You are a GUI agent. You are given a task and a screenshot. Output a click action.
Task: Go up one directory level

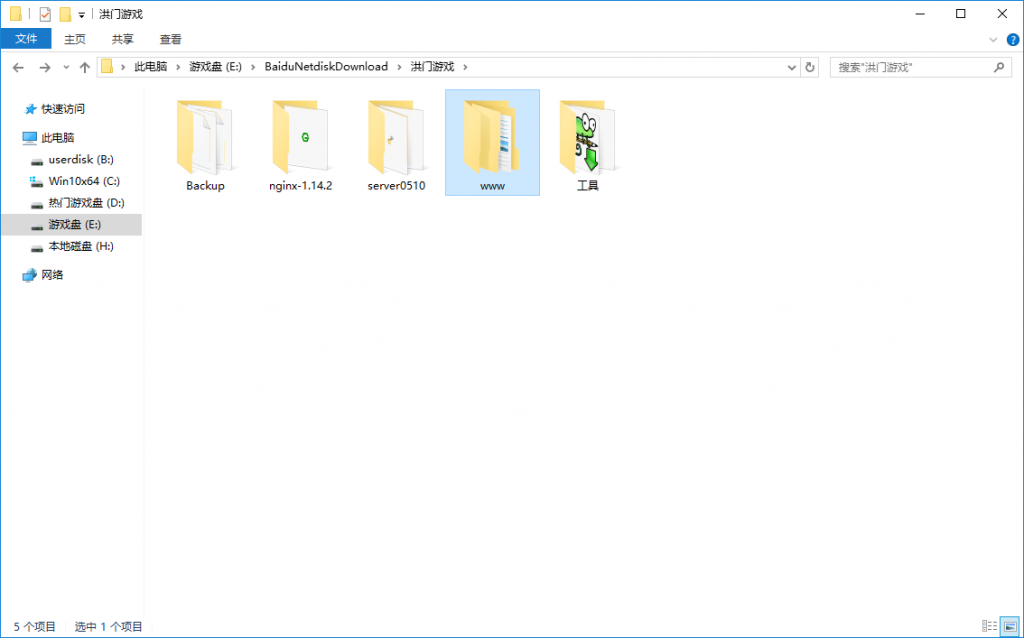(x=85, y=67)
